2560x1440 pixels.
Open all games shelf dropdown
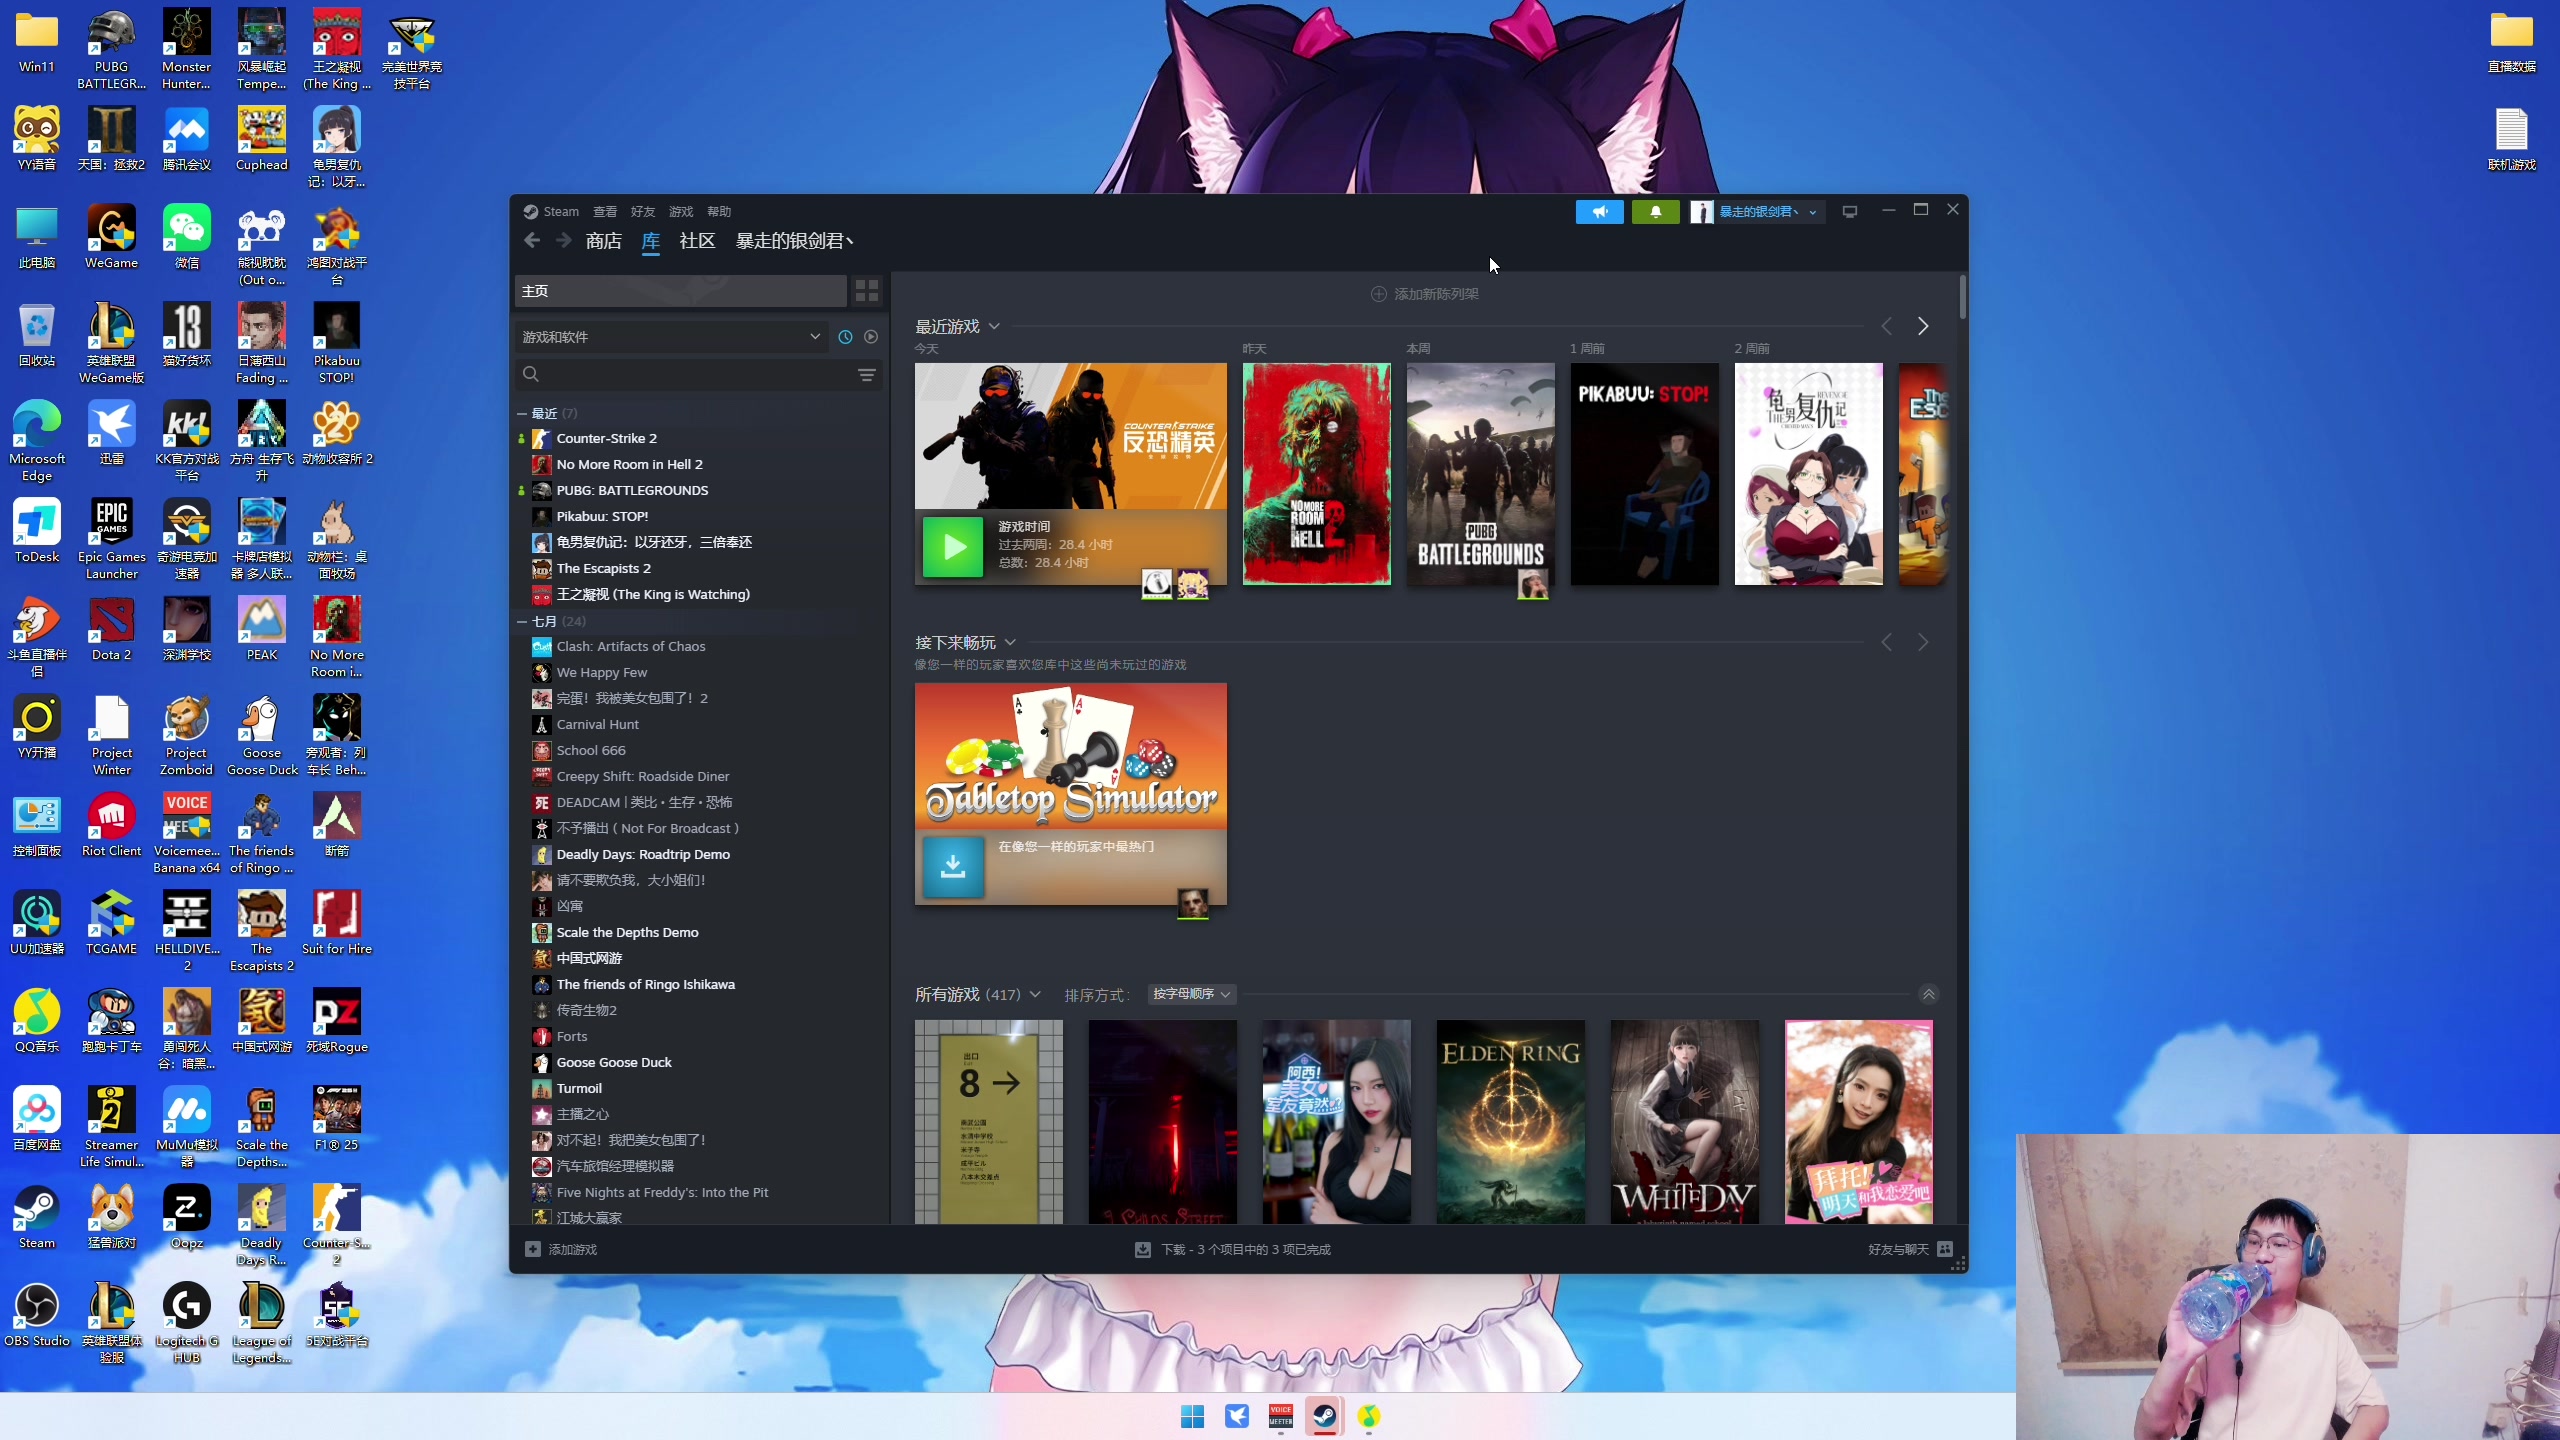(x=1035, y=994)
